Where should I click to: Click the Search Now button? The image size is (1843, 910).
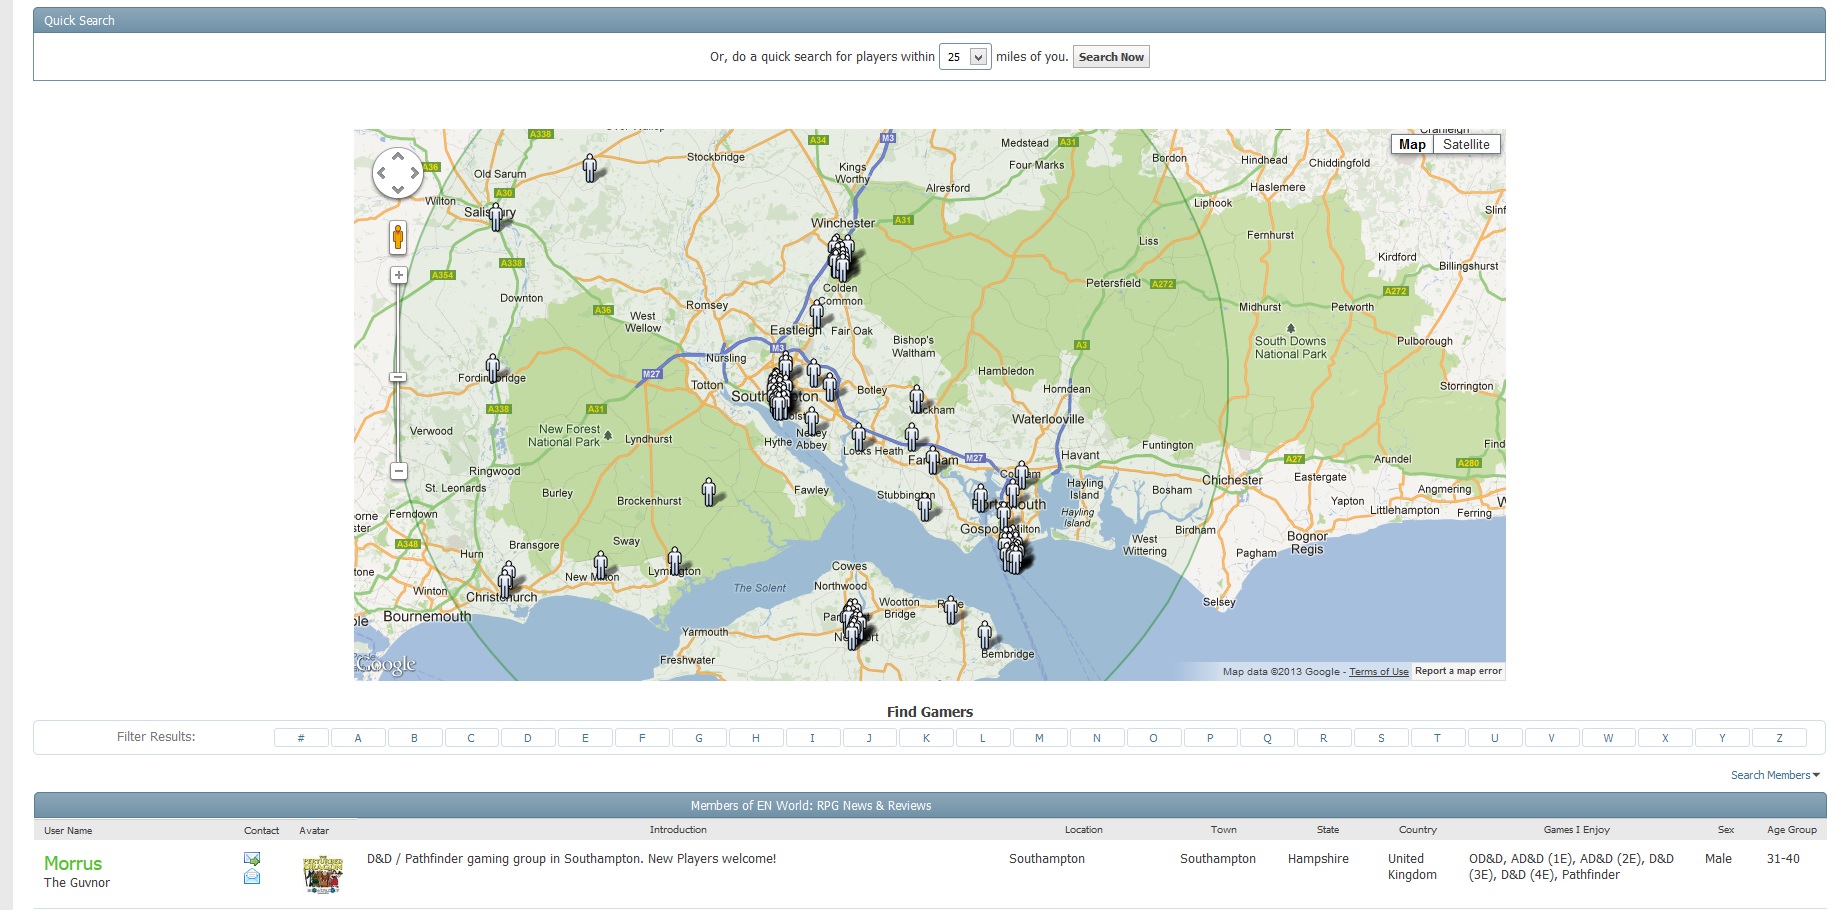click(1111, 57)
